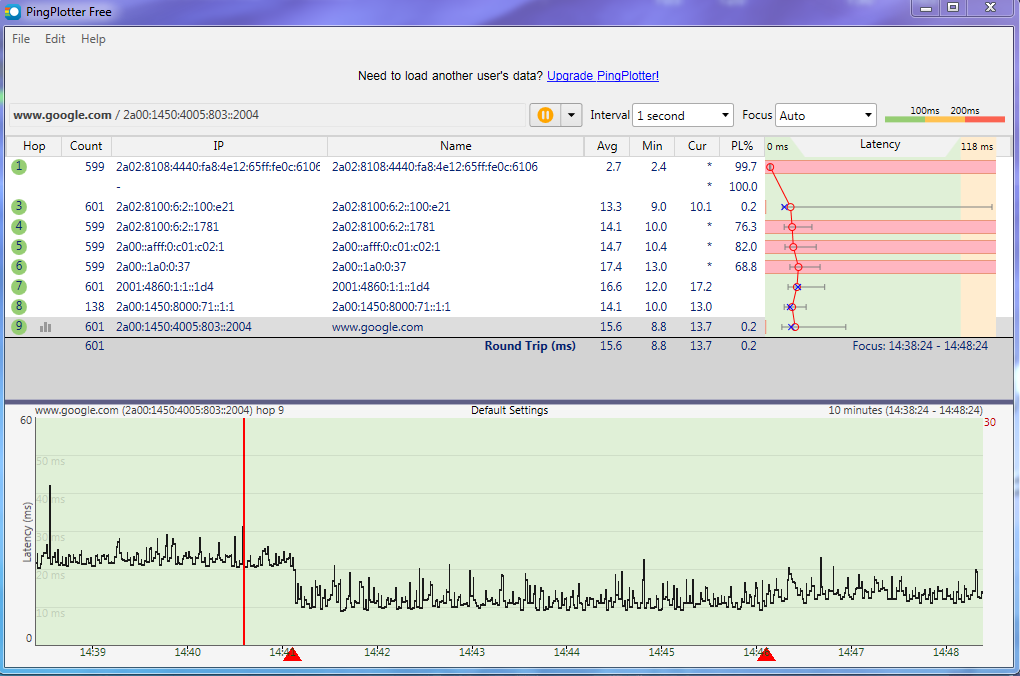Click the Default Settings label above the graph
This screenshot has width=1020, height=676.
coord(509,411)
